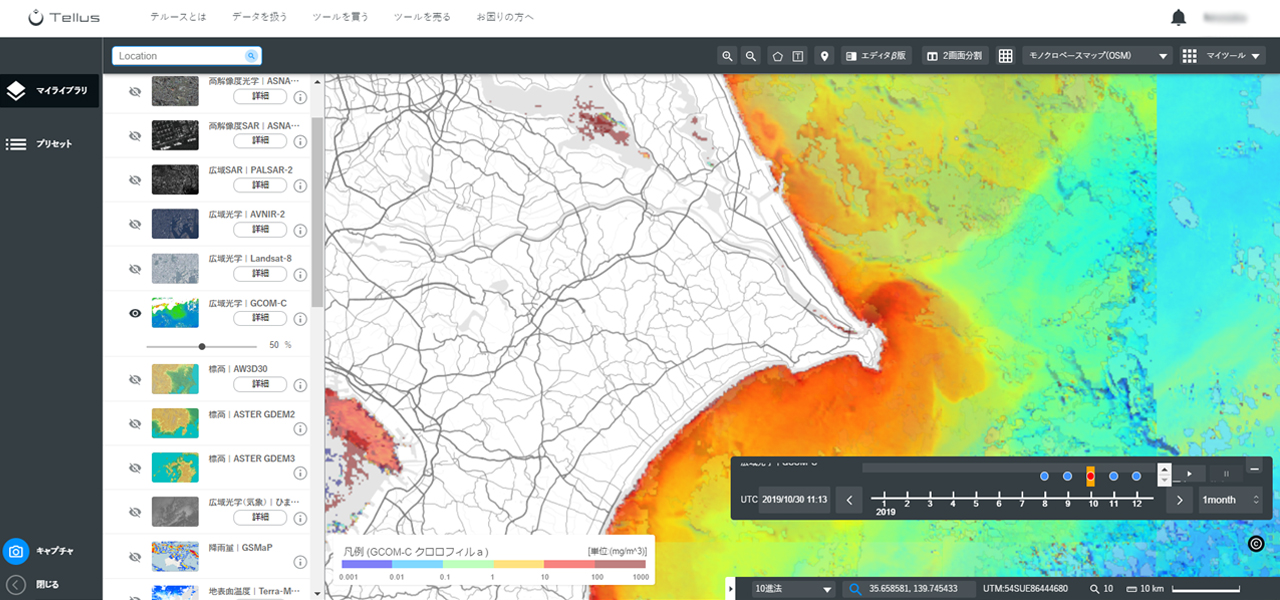Click the zoom in magnifier icon

[728, 56]
